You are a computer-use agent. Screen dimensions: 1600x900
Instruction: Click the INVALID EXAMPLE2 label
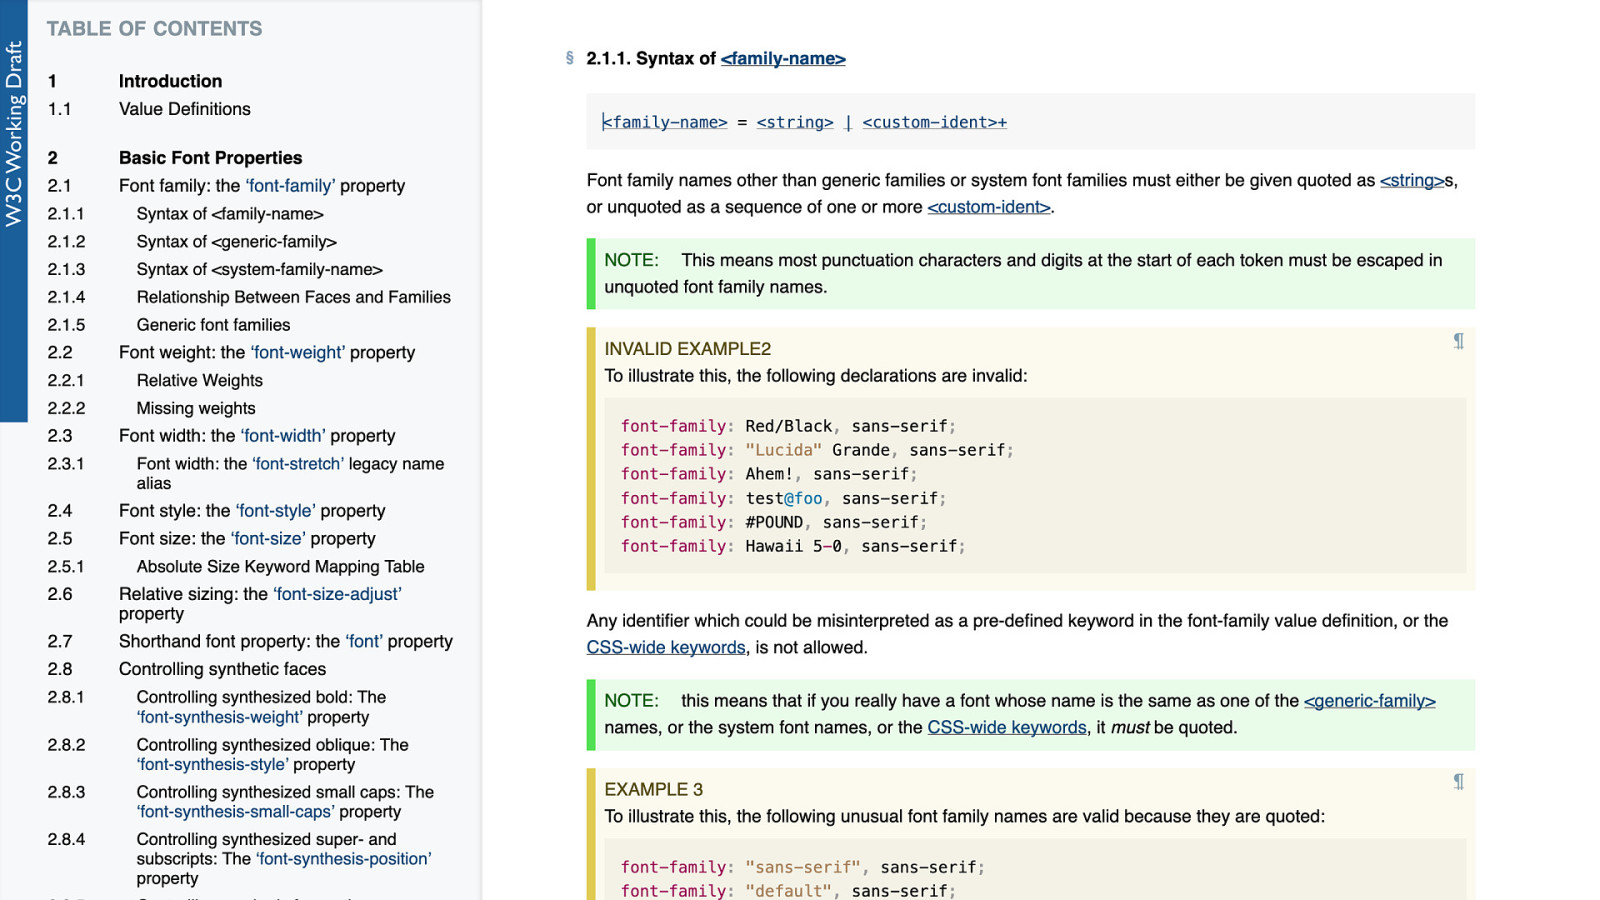click(688, 349)
